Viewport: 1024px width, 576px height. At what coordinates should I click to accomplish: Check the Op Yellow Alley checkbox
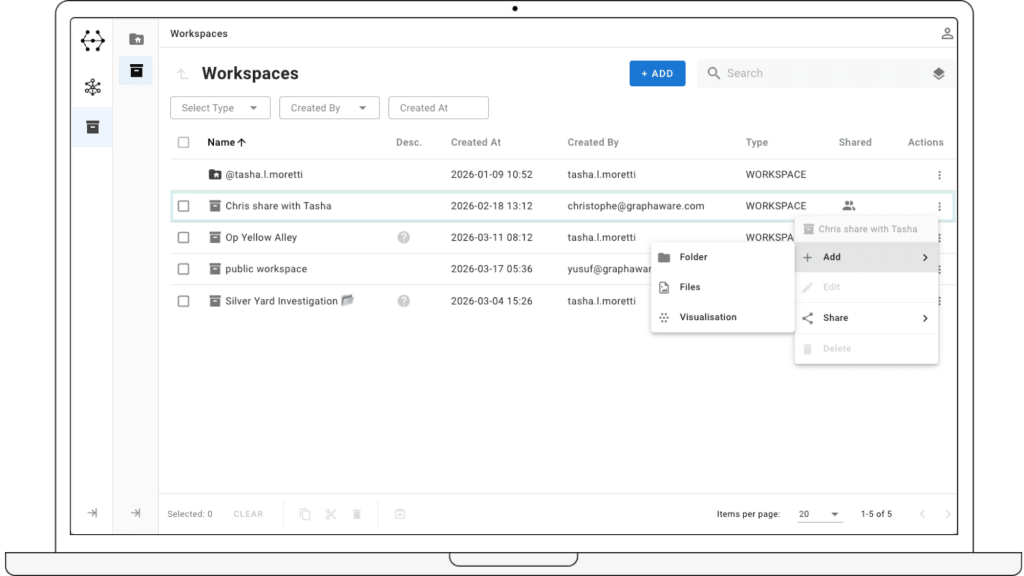[x=184, y=238]
